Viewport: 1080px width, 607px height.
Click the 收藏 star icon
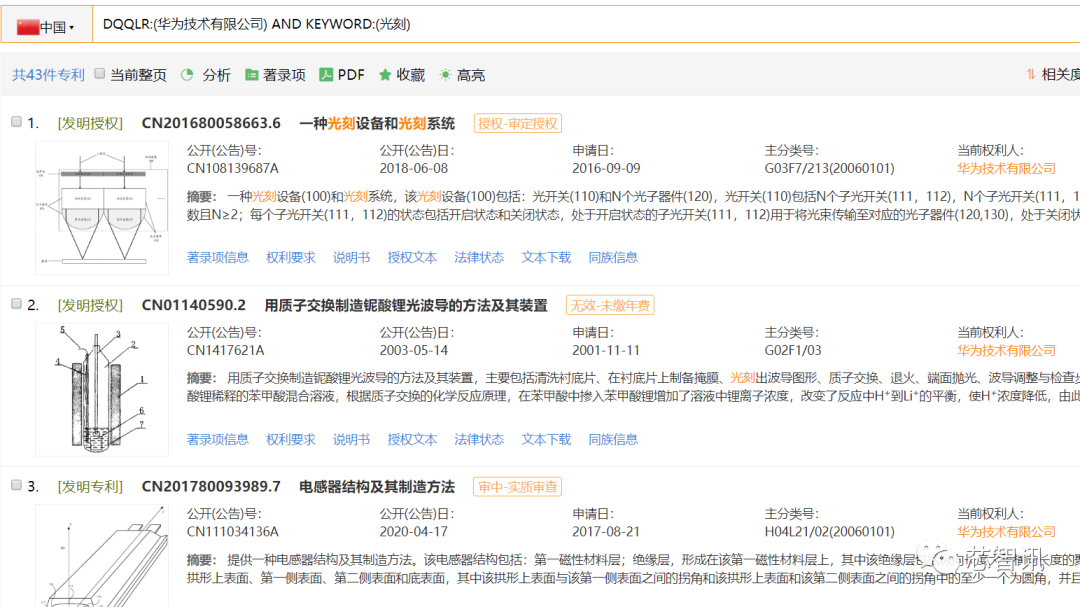(x=385, y=74)
